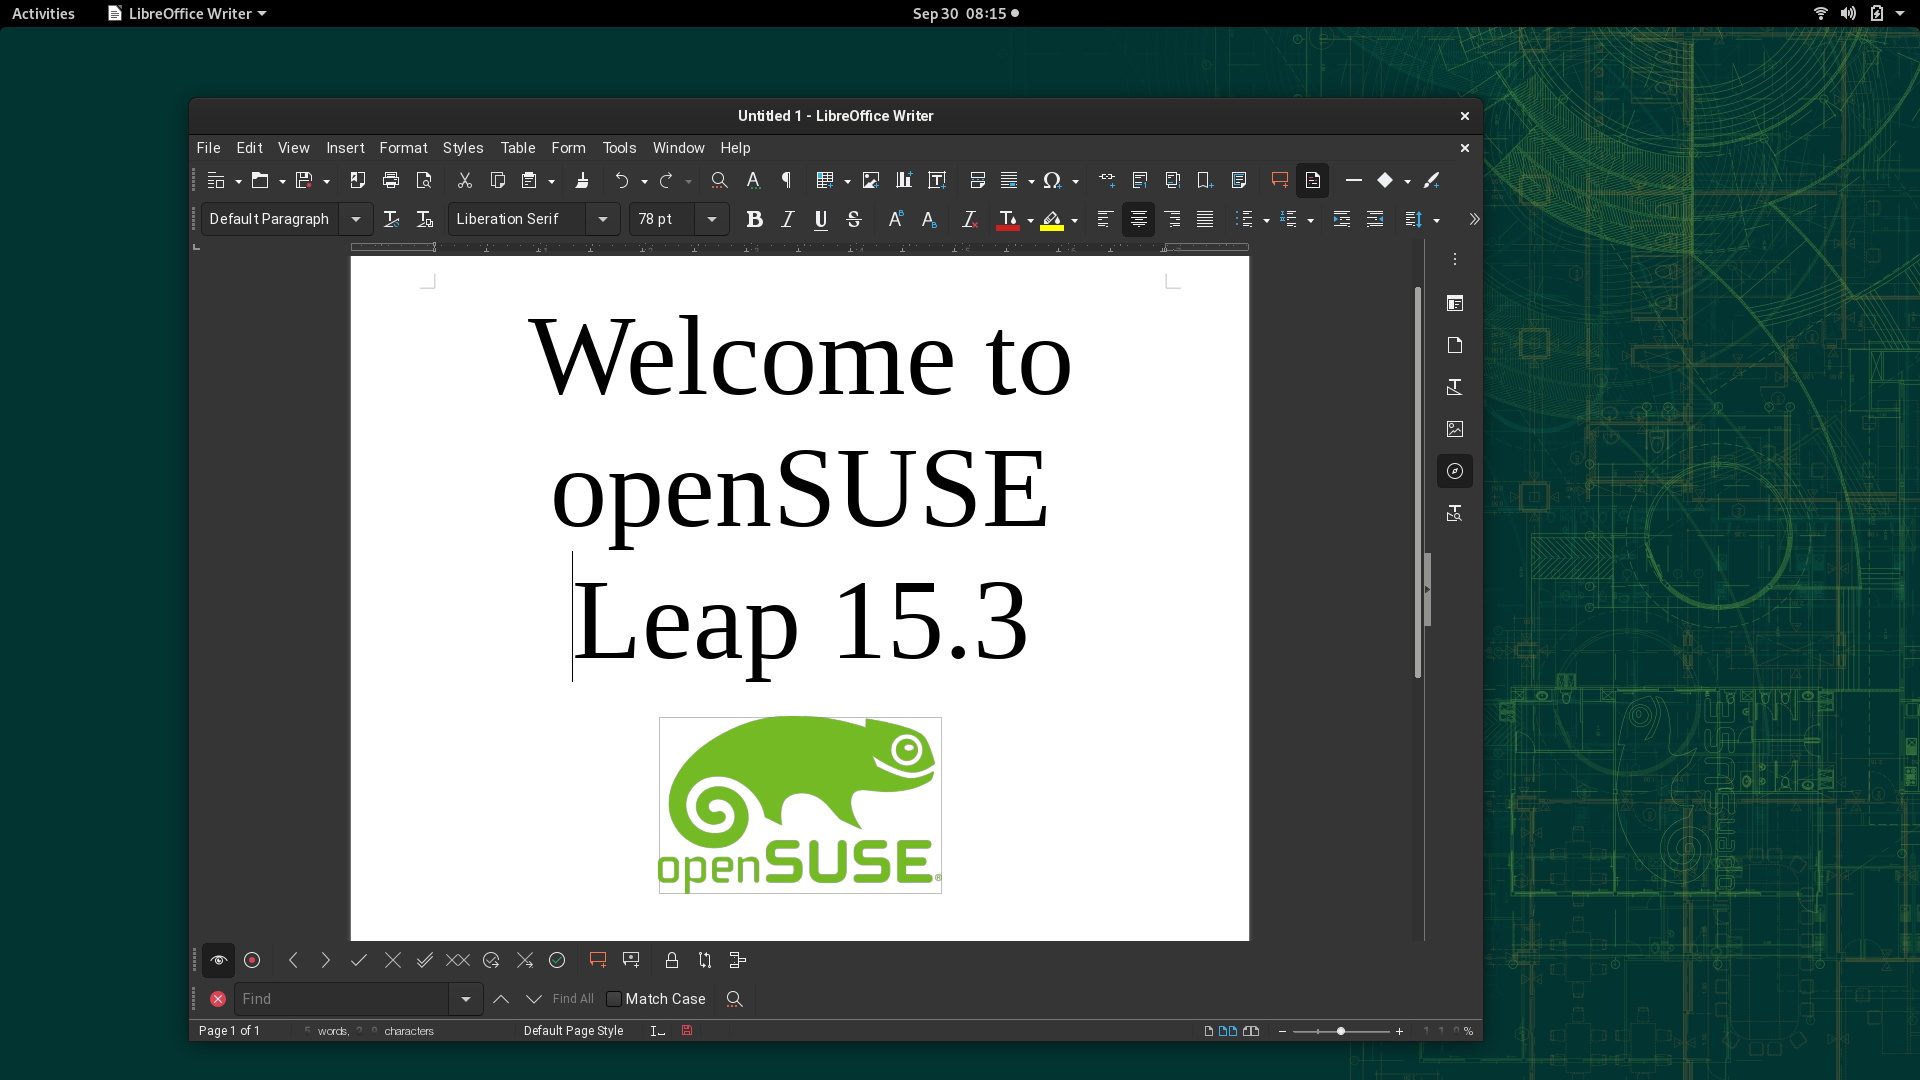This screenshot has height=1080, width=1920.
Task: Click the Insert Special Character omega icon
Action: coord(1051,180)
